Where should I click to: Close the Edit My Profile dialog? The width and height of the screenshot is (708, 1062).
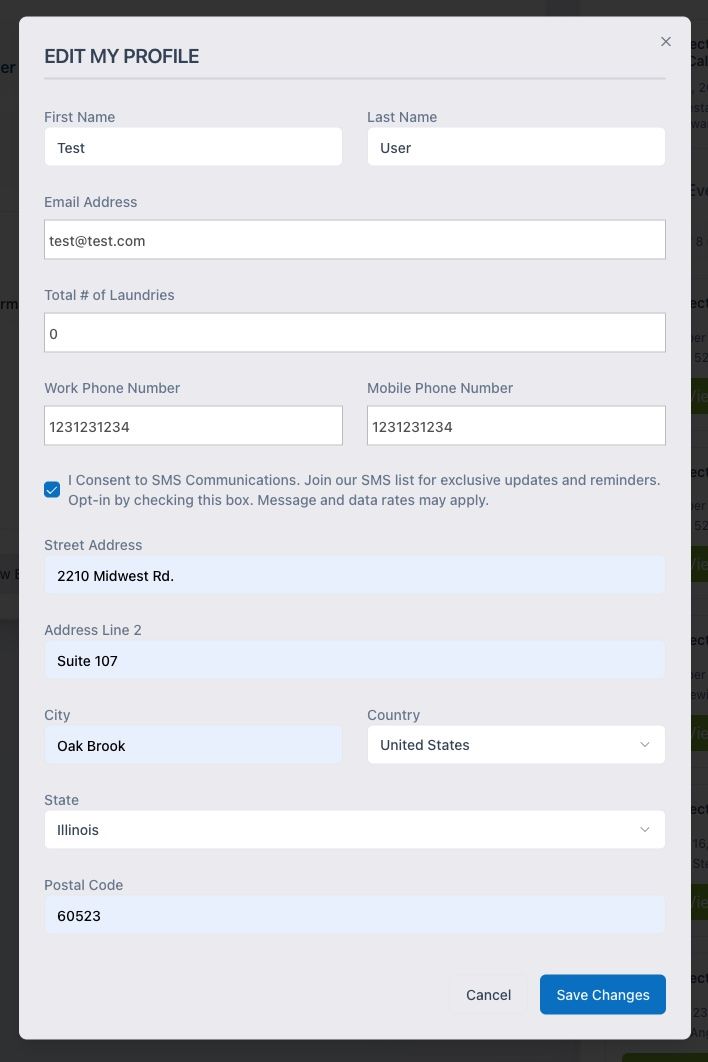666,41
